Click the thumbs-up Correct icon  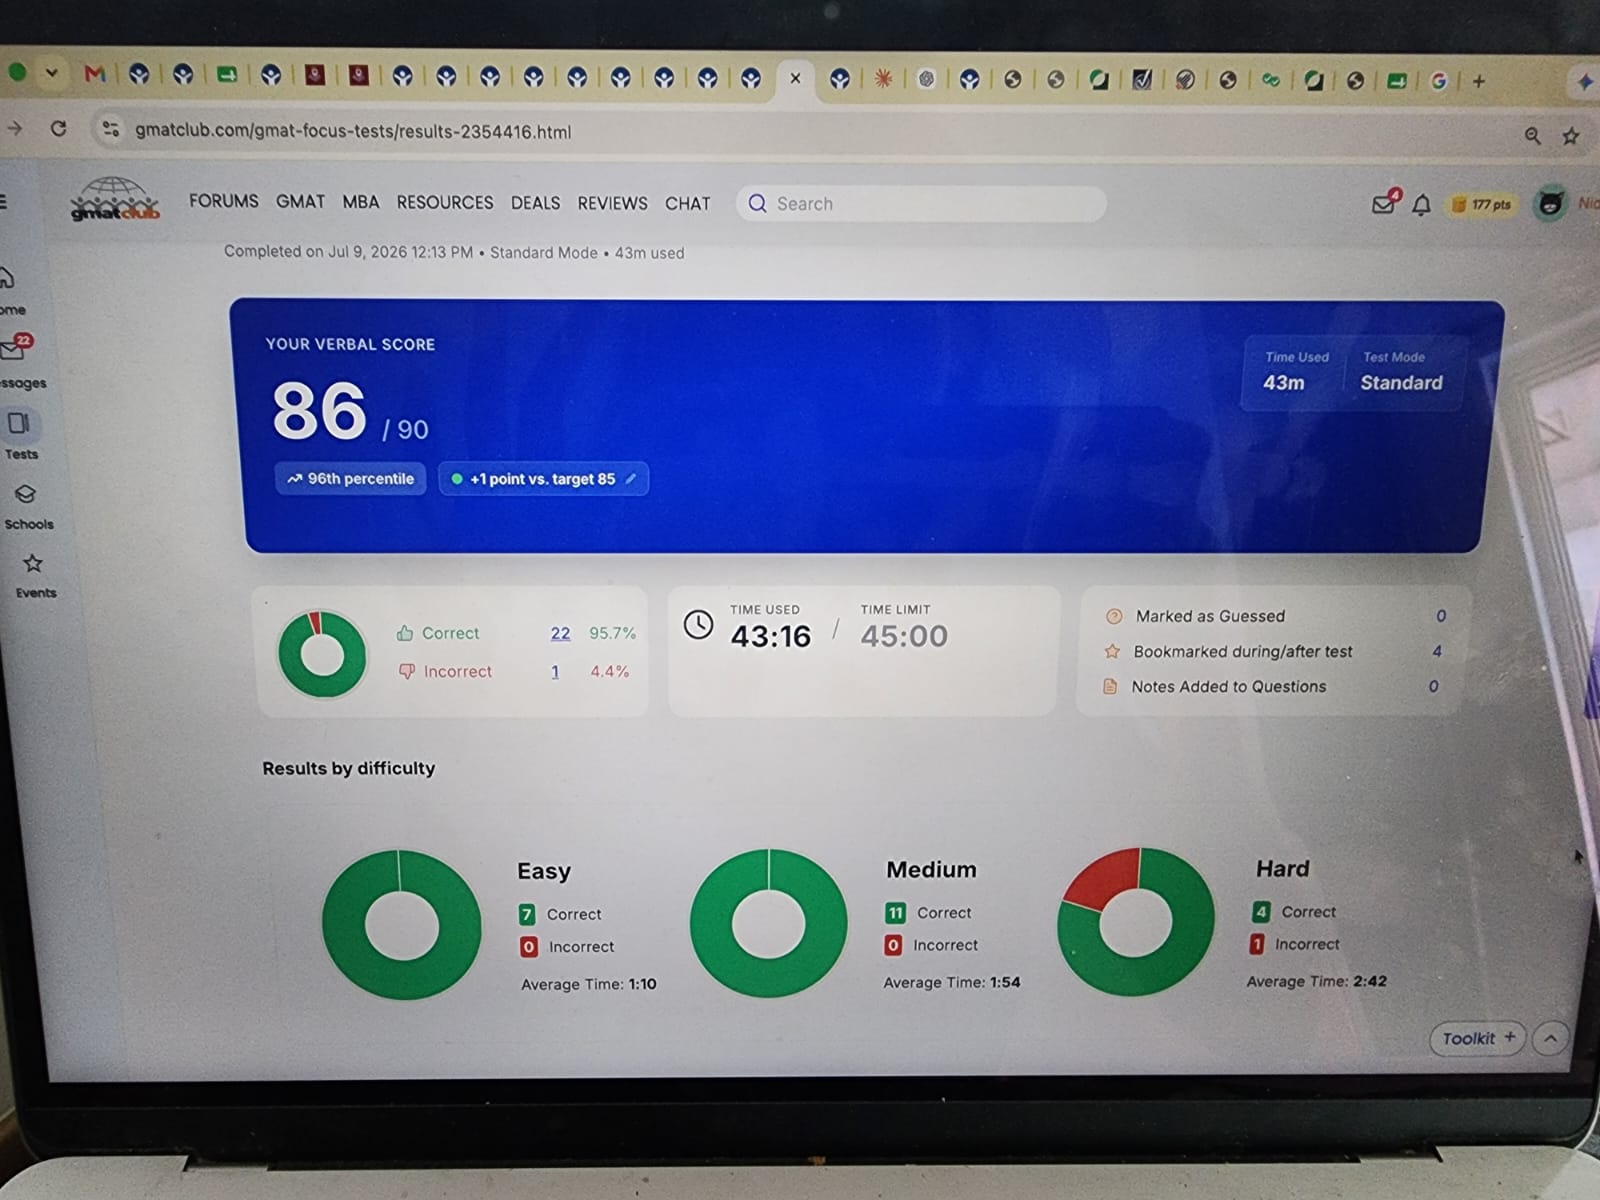(x=405, y=633)
